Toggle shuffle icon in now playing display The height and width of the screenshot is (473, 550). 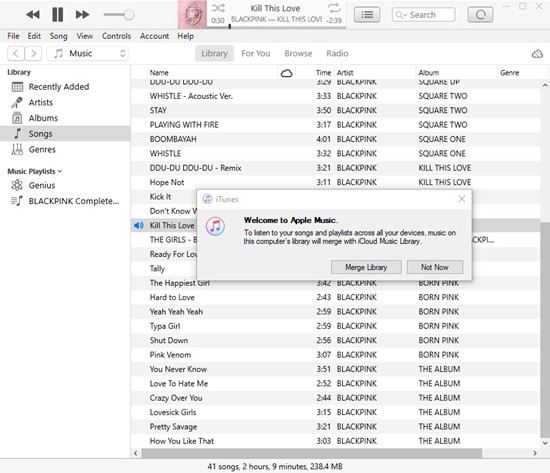[x=218, y=8]
